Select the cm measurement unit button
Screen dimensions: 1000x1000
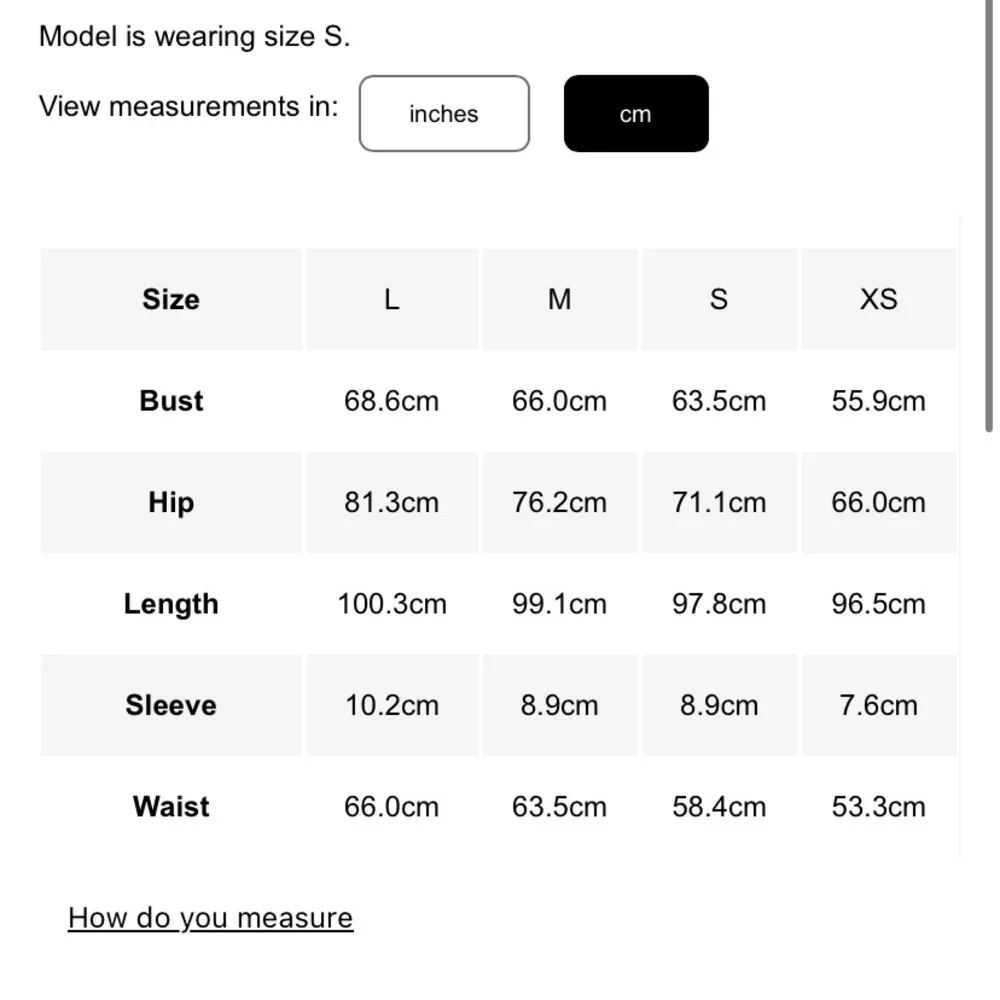(x=636, y=114)
